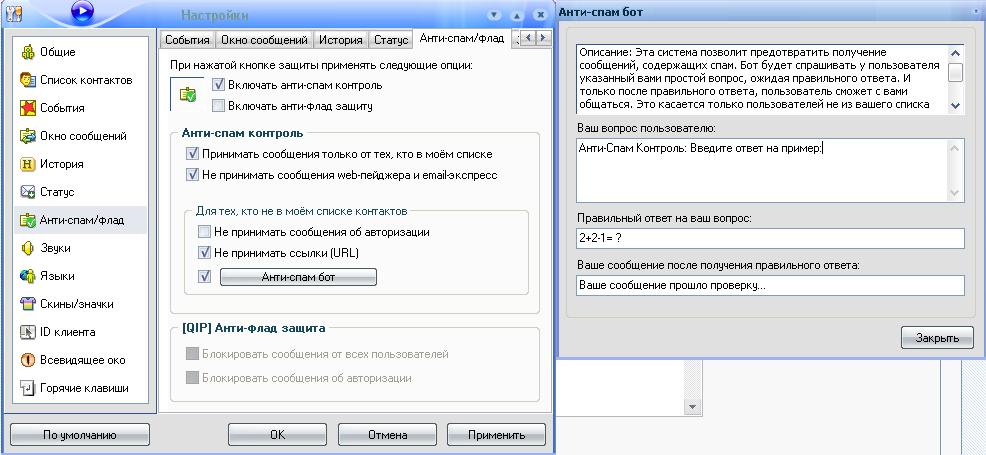Click the Скины/значки icon
Viewport: 986px width, 455px height.
tap(28, 304)
